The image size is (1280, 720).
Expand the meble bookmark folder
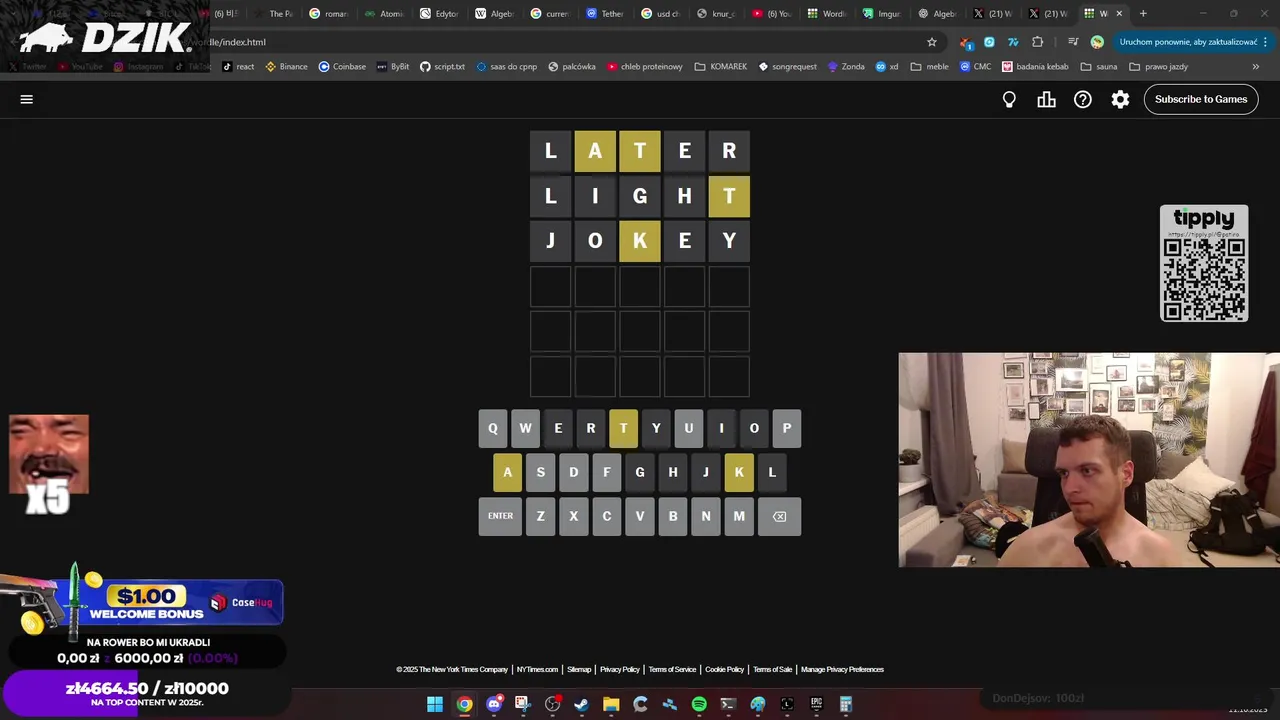pyautogui.click(x=929, y=66)
